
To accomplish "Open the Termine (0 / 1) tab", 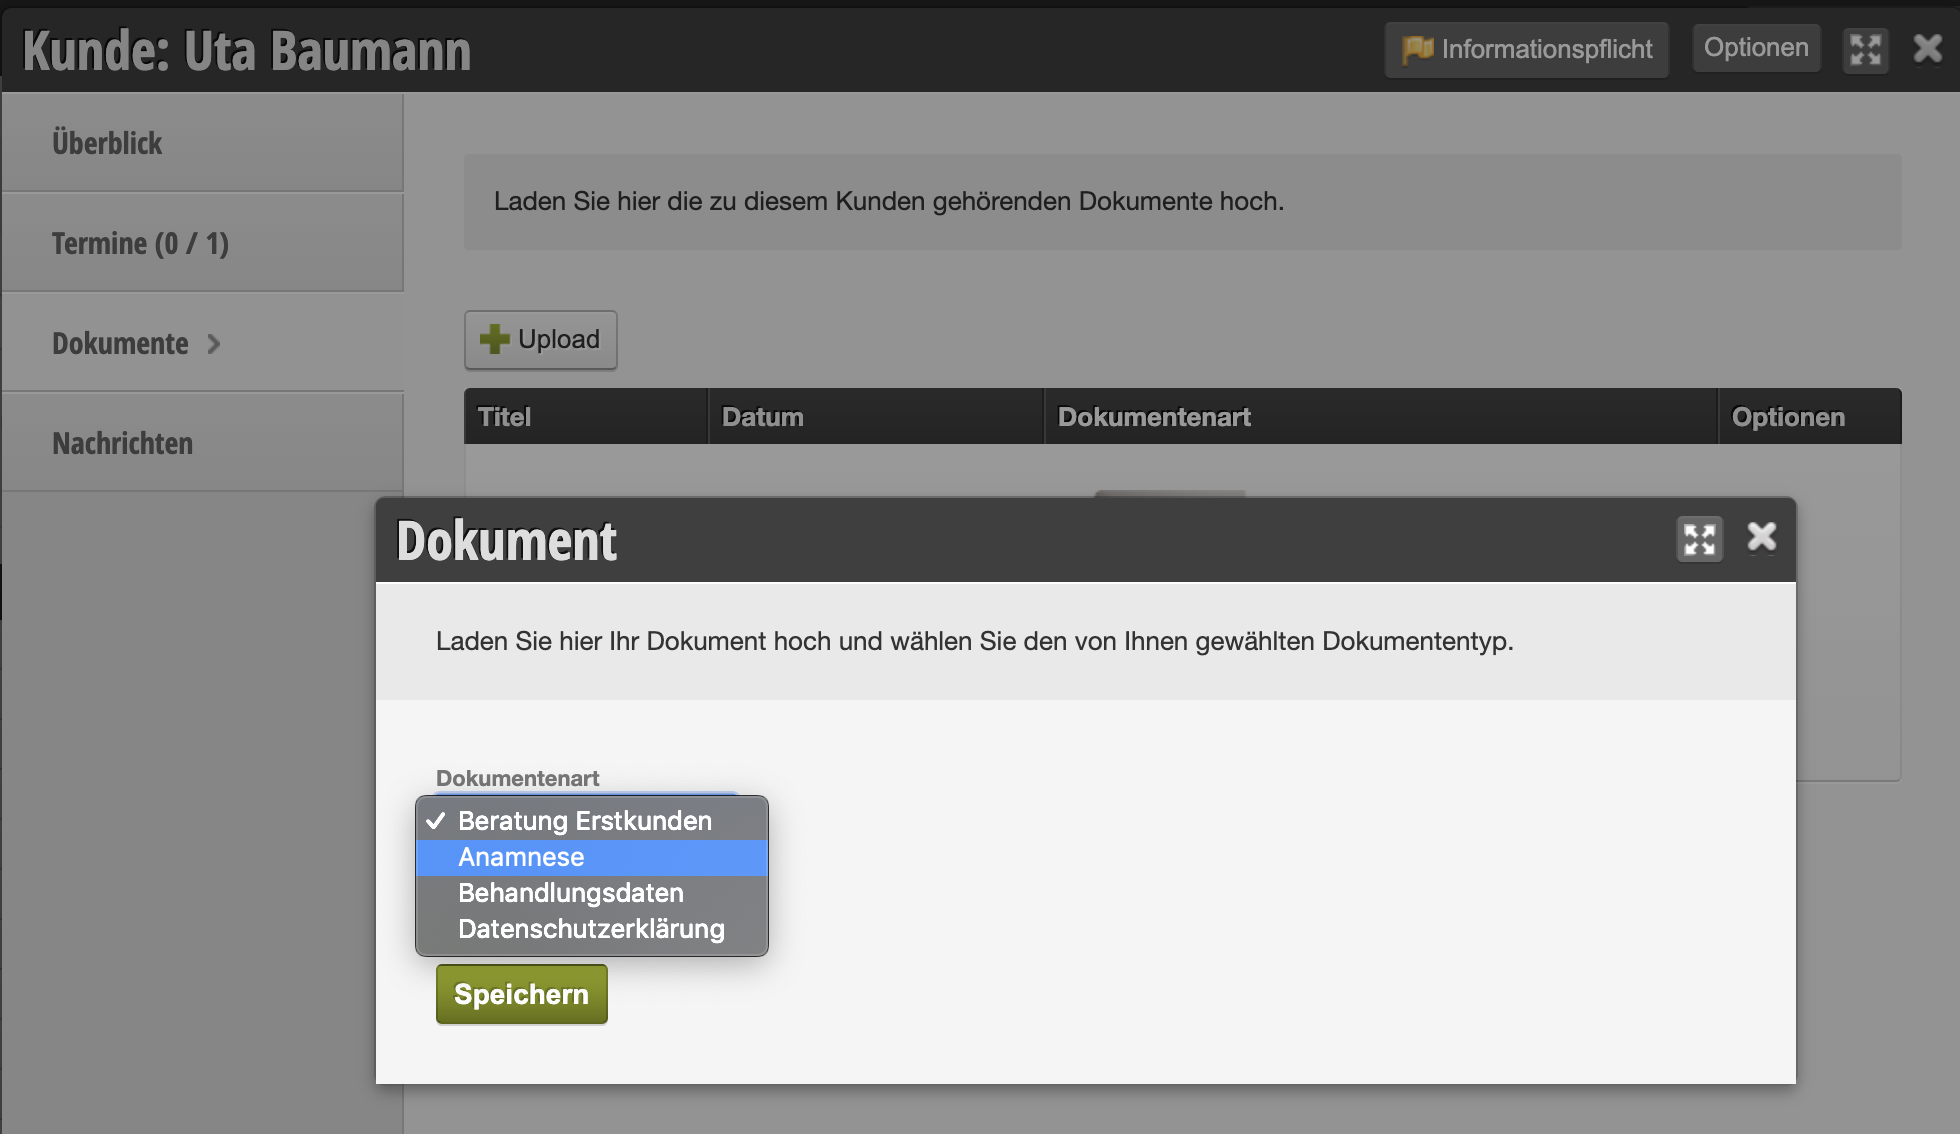I will tap(203, 243).
